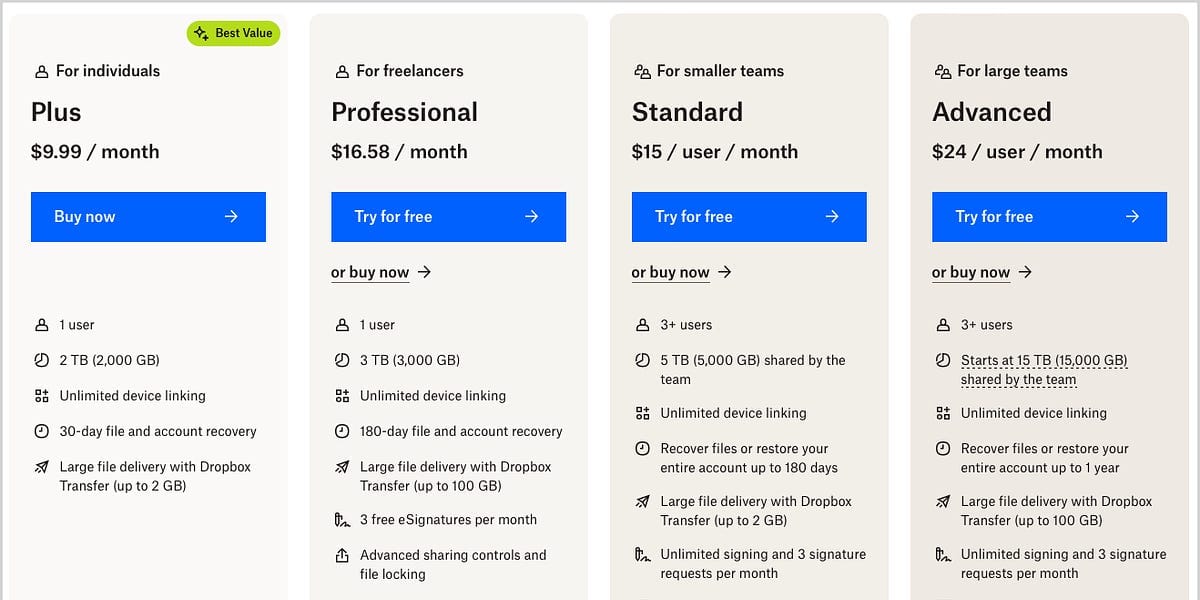Click the device linking icon in Professional plan
The height and width of the screenshot is (600, 1200).
click(342, 396)
